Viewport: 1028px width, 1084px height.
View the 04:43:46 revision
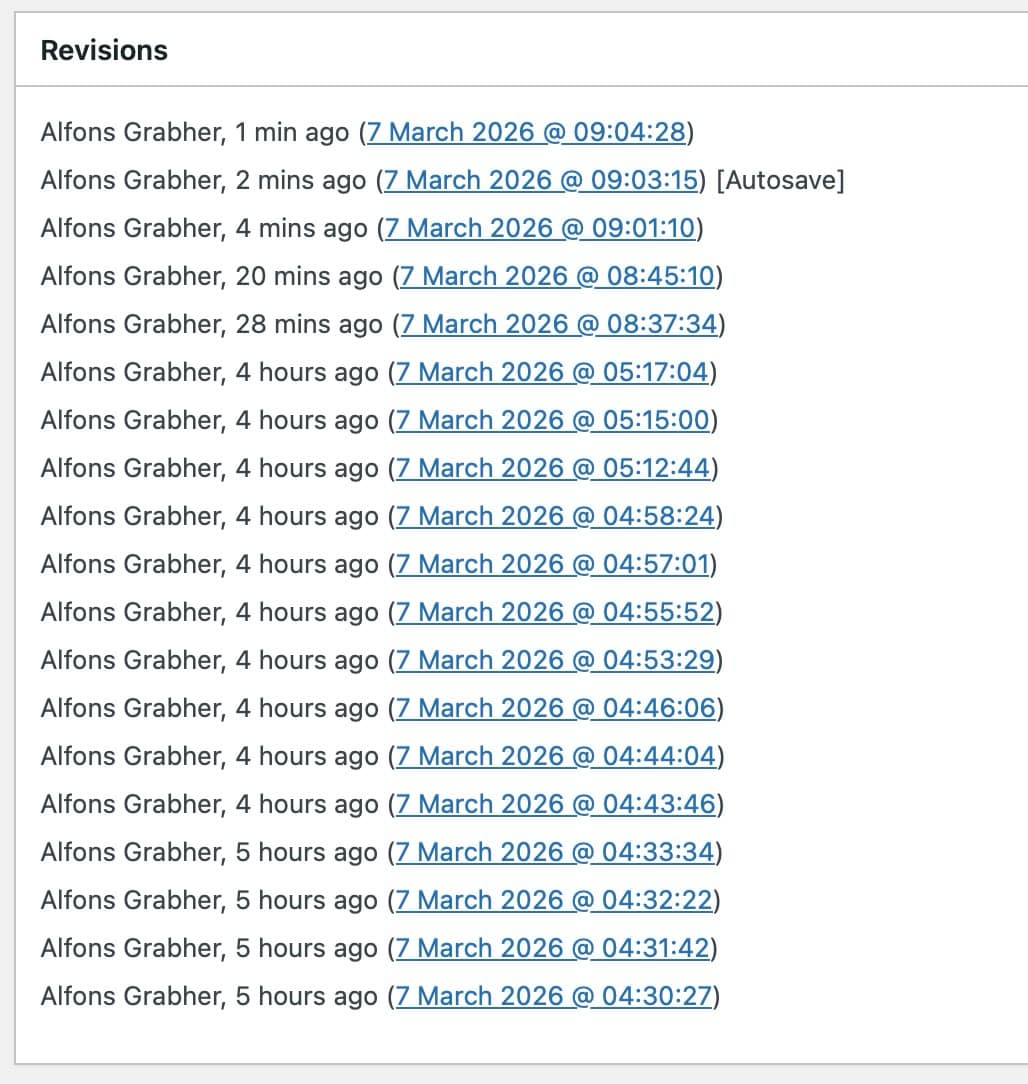[x=556, y=804]
